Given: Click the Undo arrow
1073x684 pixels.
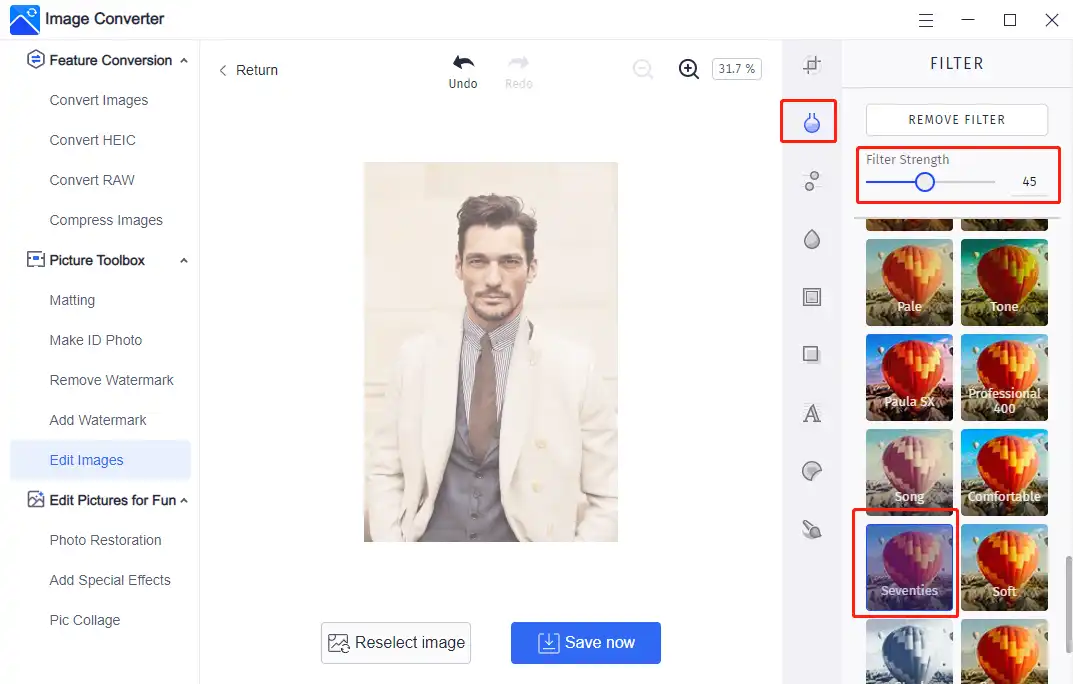Looking at the screenshot, I should (463, 63).
